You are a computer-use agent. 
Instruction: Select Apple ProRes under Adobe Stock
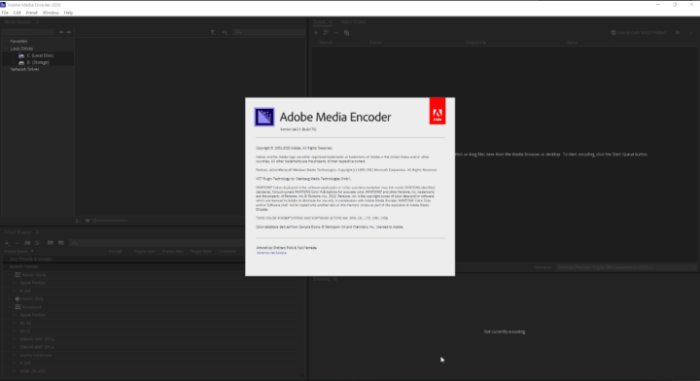(32, 283)
